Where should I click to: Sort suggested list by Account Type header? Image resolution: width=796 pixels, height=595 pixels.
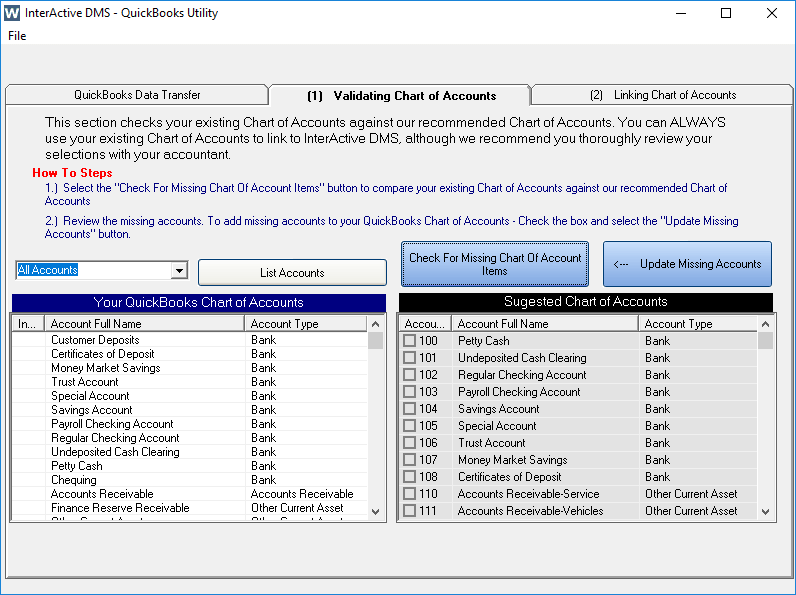tap(698, 324)
